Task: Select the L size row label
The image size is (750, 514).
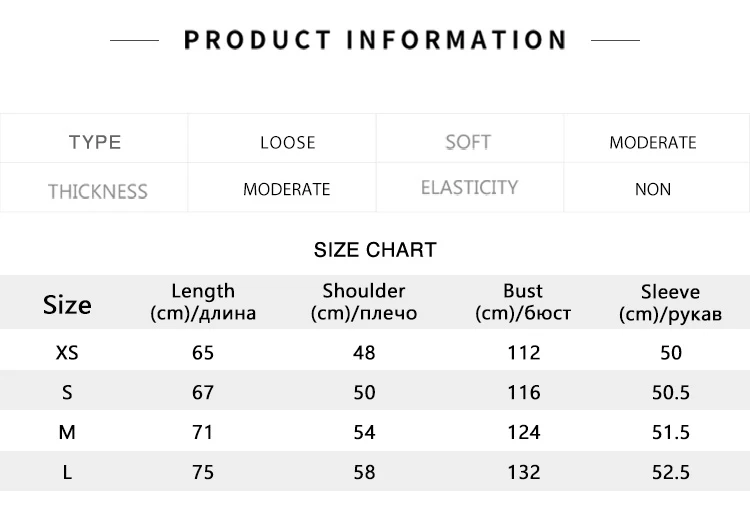Action: click(x=67, y=472)
